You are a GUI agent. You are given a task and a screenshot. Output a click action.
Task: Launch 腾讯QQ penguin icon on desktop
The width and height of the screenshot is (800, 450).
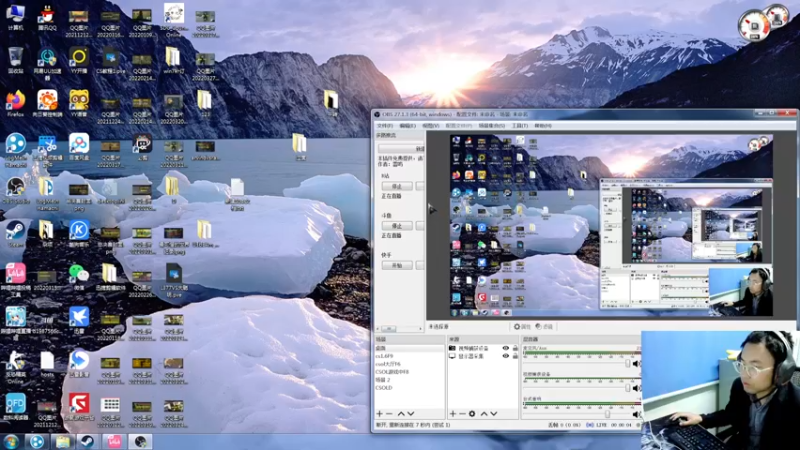tap(47, 17)
